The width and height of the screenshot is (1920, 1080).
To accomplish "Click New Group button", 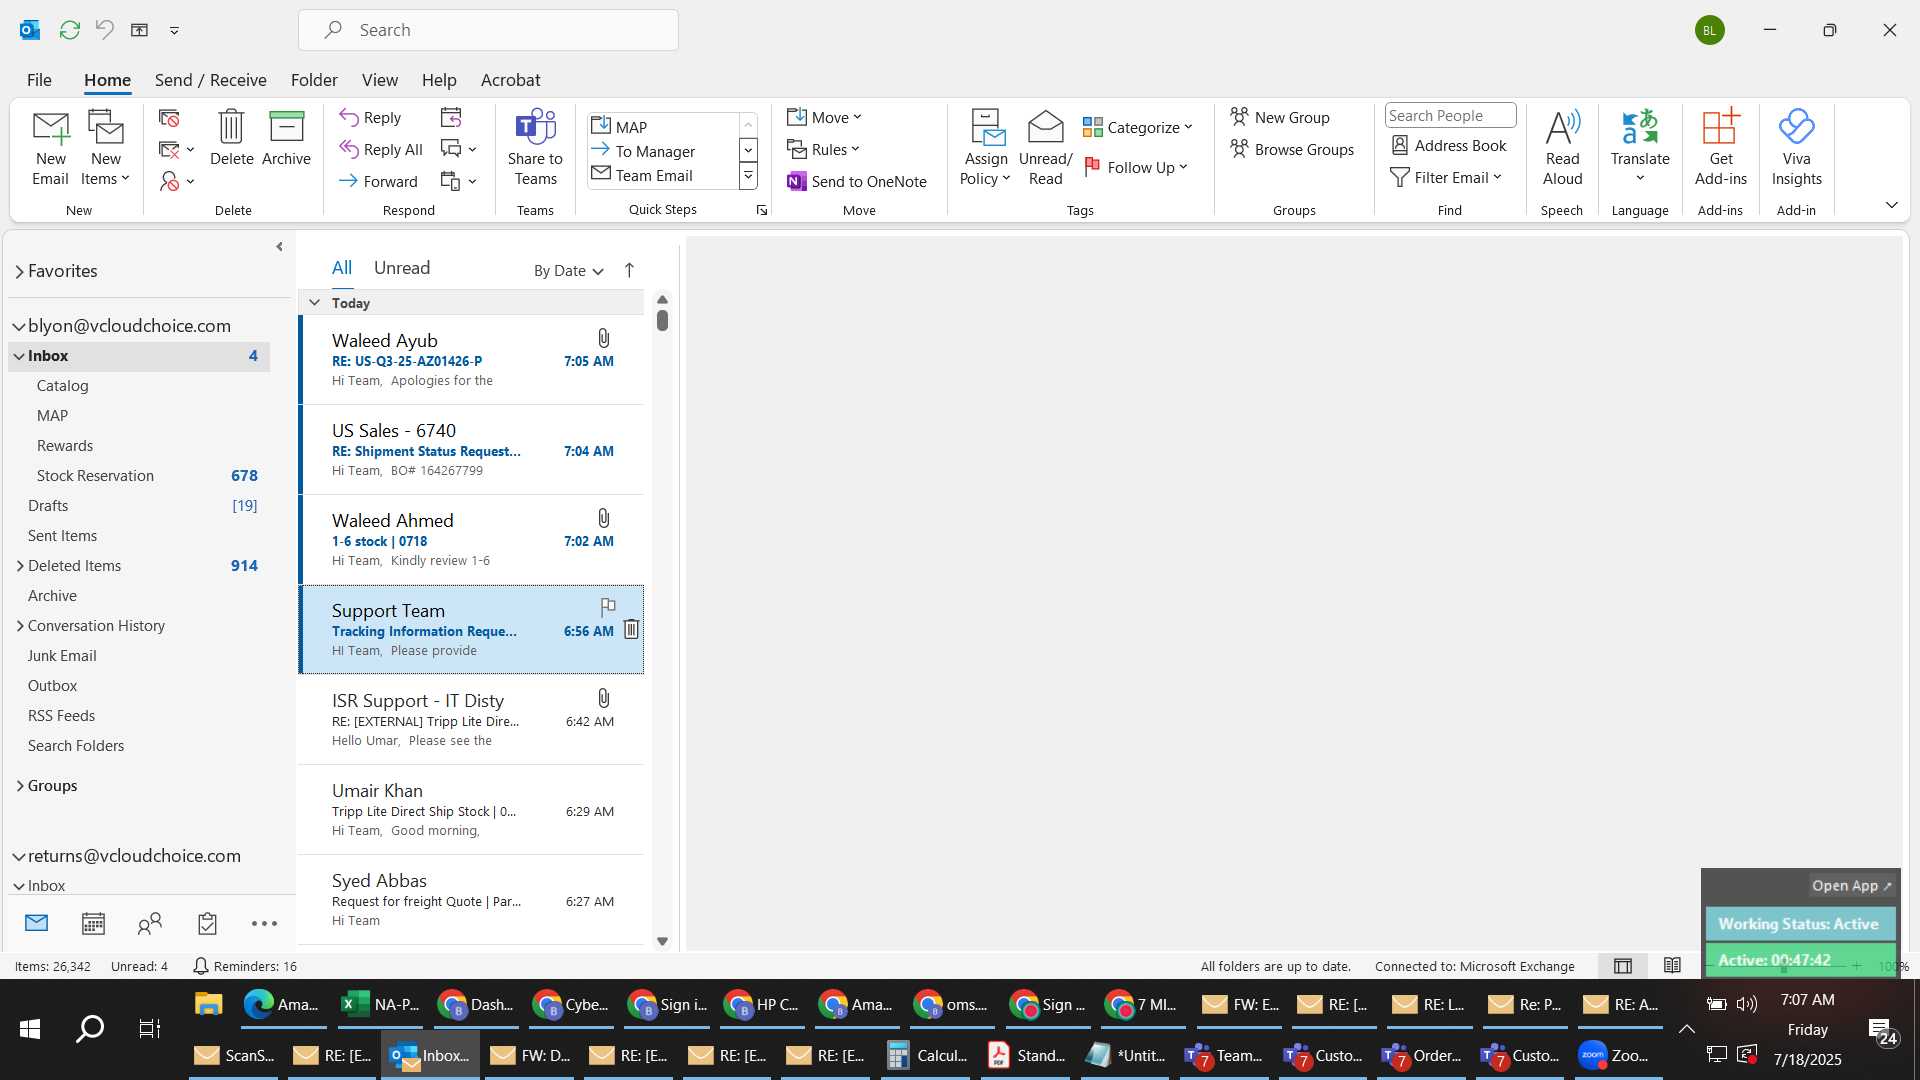I will (x=1280, y=117).
